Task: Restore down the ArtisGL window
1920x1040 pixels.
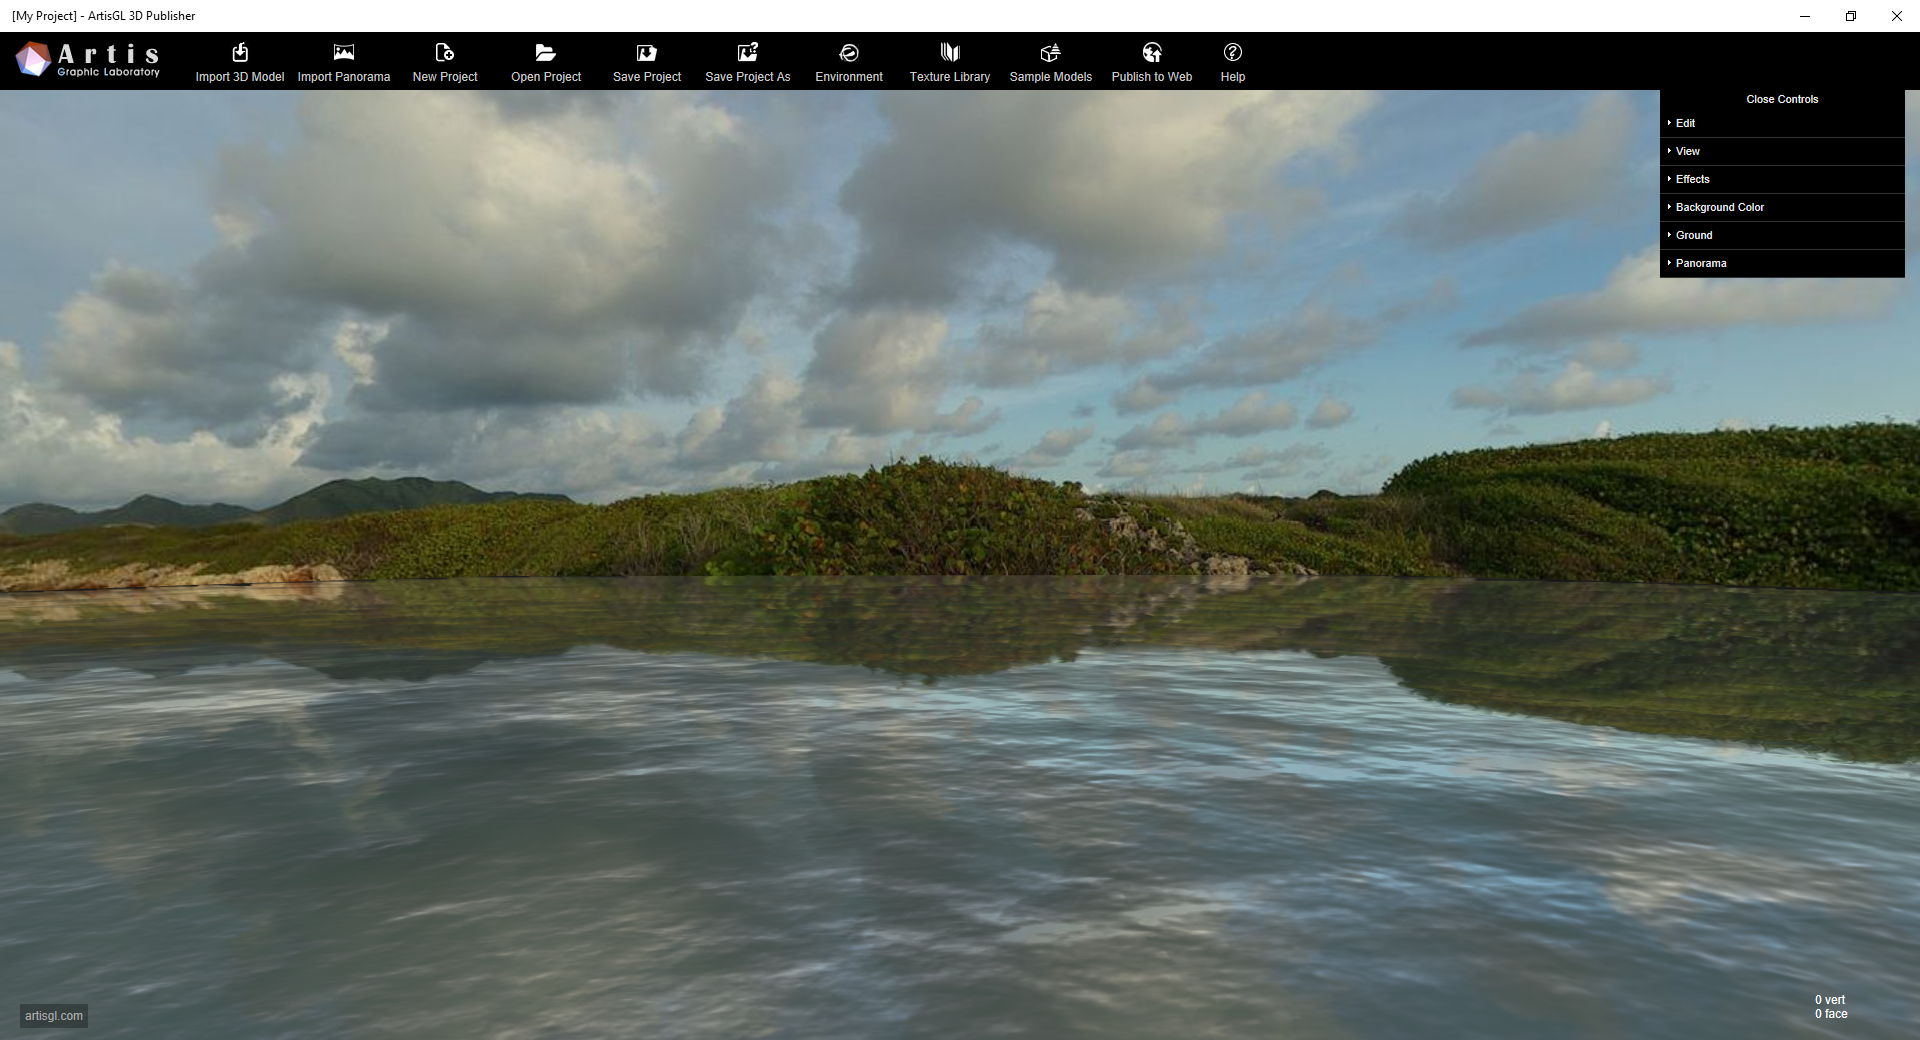Action: tap(1851, 16)
